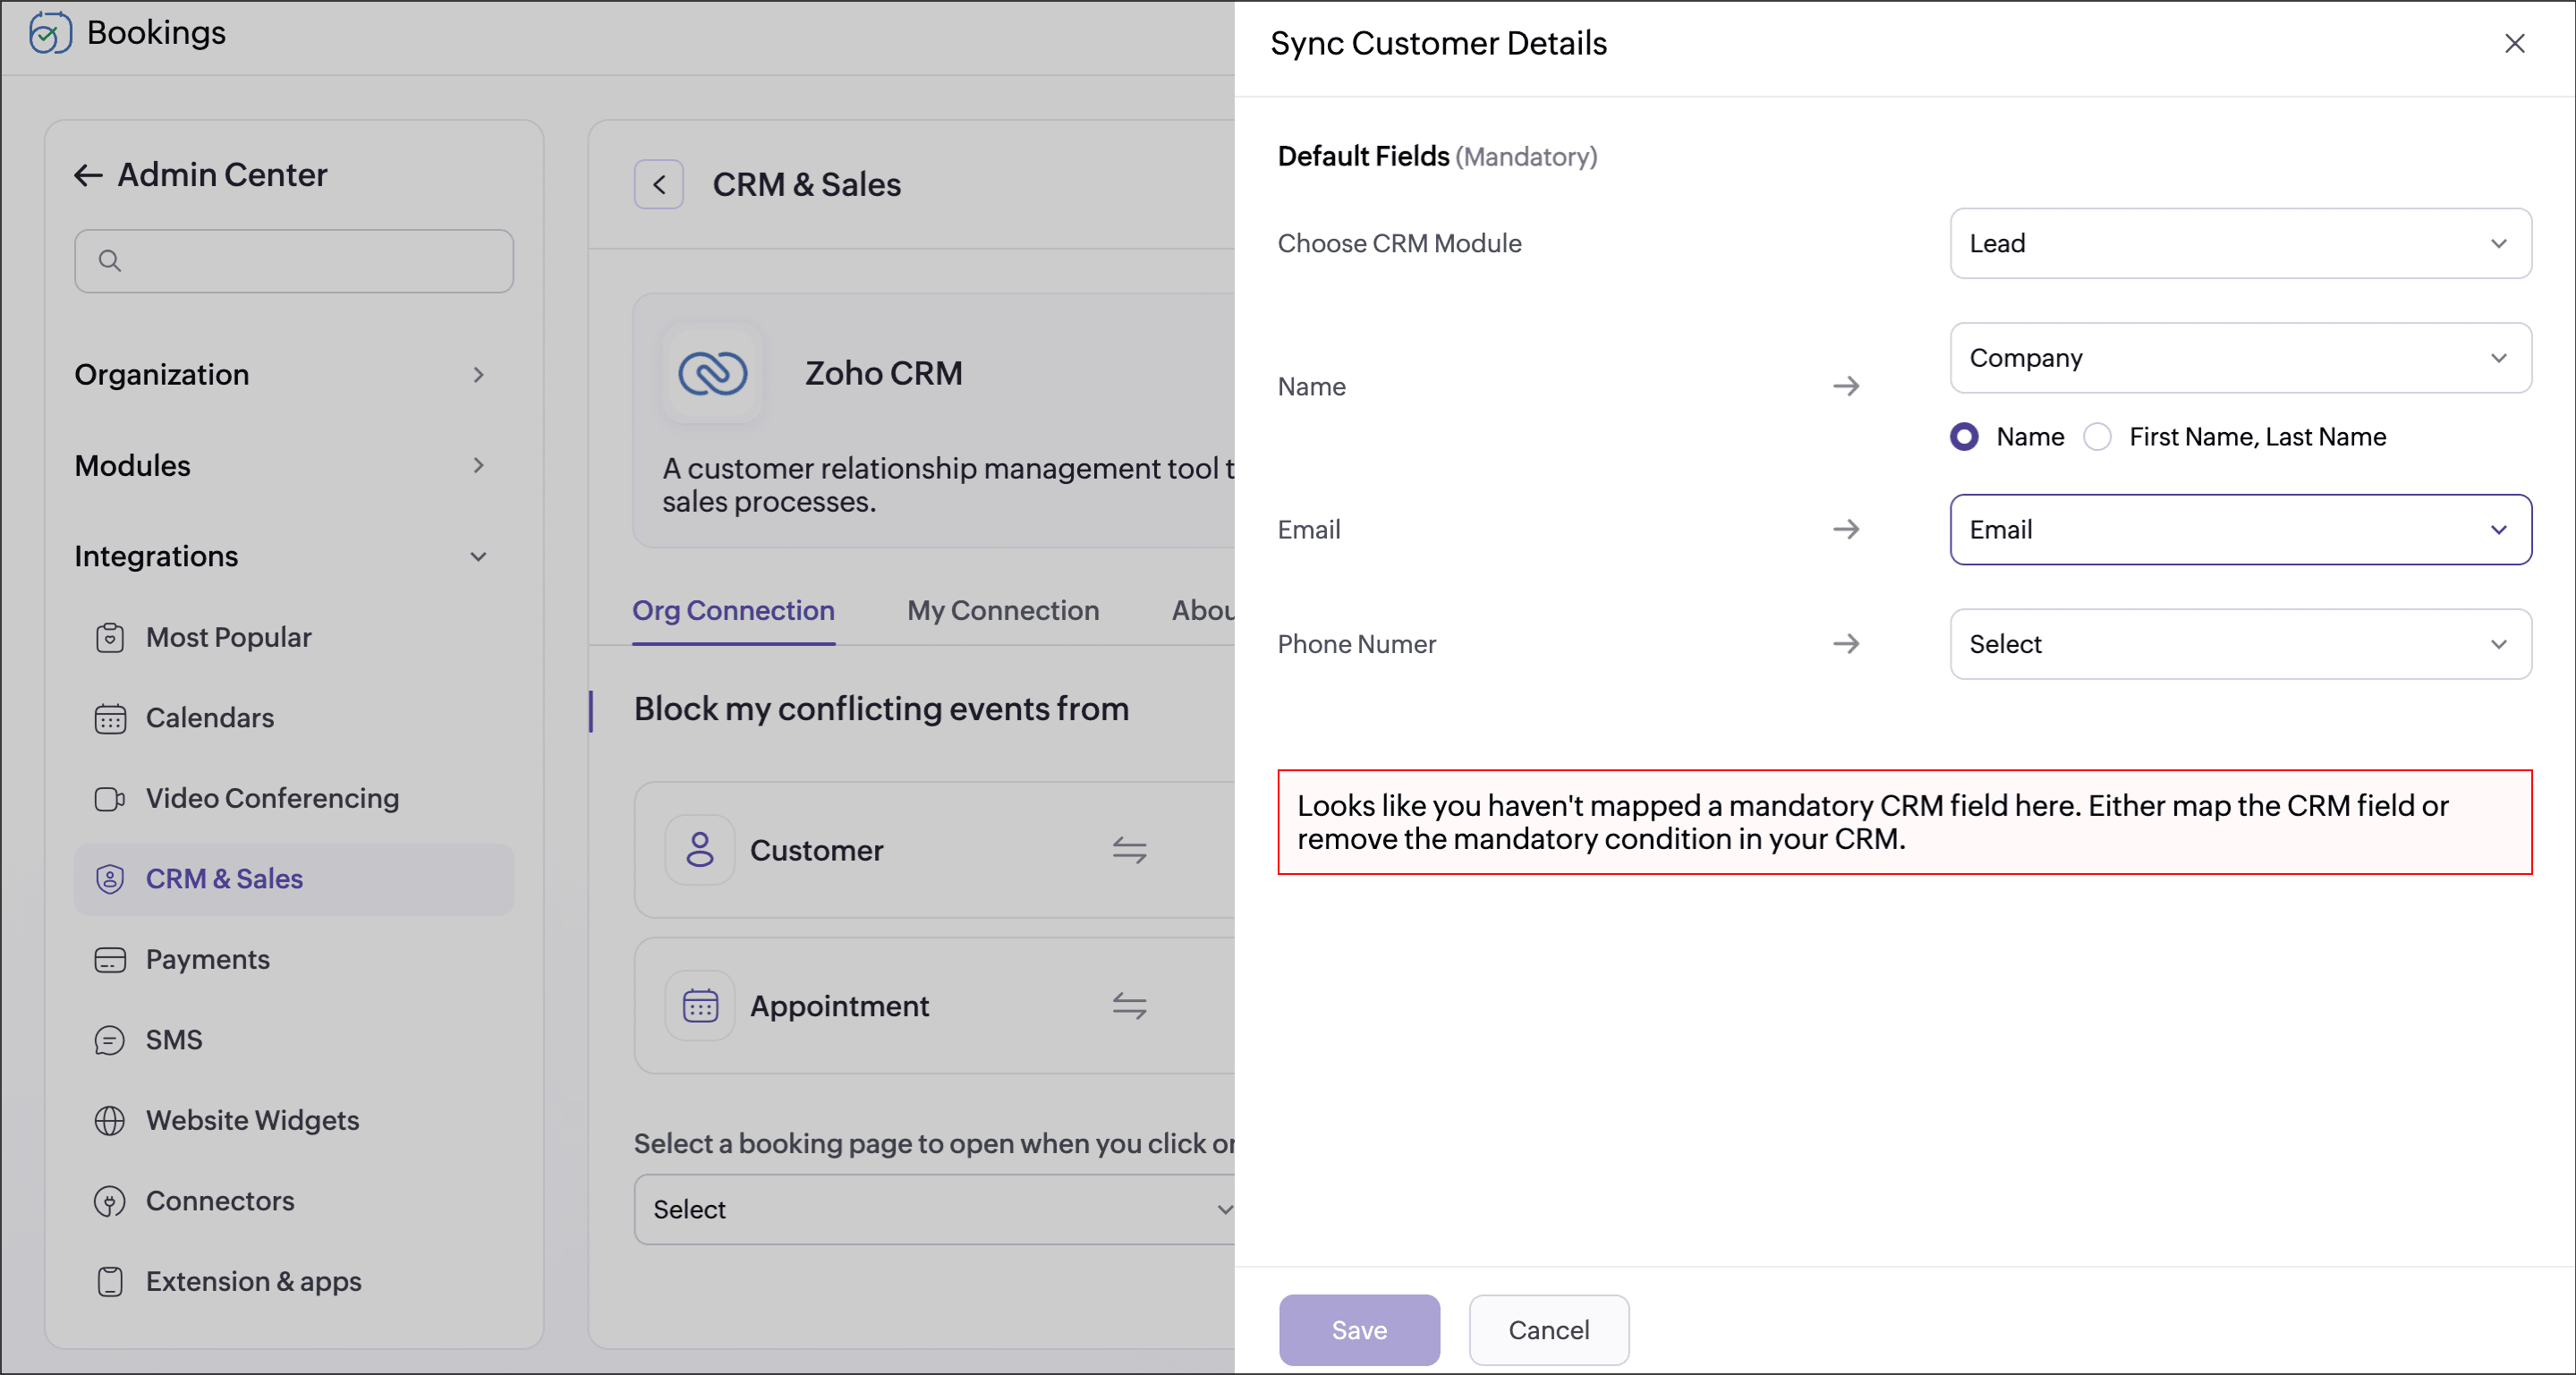Open the Phone Number mapping dropdown
The height and width of the screenshot is (1375, 2576).
(x=2240, y=644)
